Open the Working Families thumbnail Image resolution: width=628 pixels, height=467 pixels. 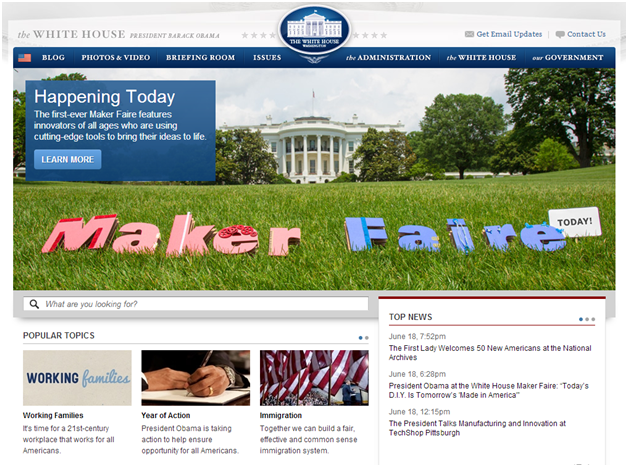pos(77,378)
